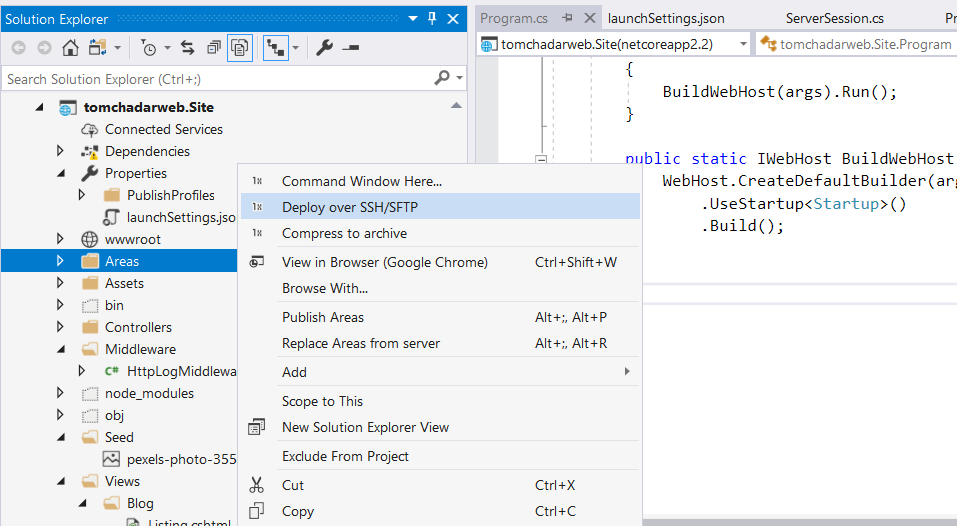Viewport: 957px width, 526px height.
Task: Click the Back navigation arrow in Solution Explorer
Action: (x=18, y=47)
